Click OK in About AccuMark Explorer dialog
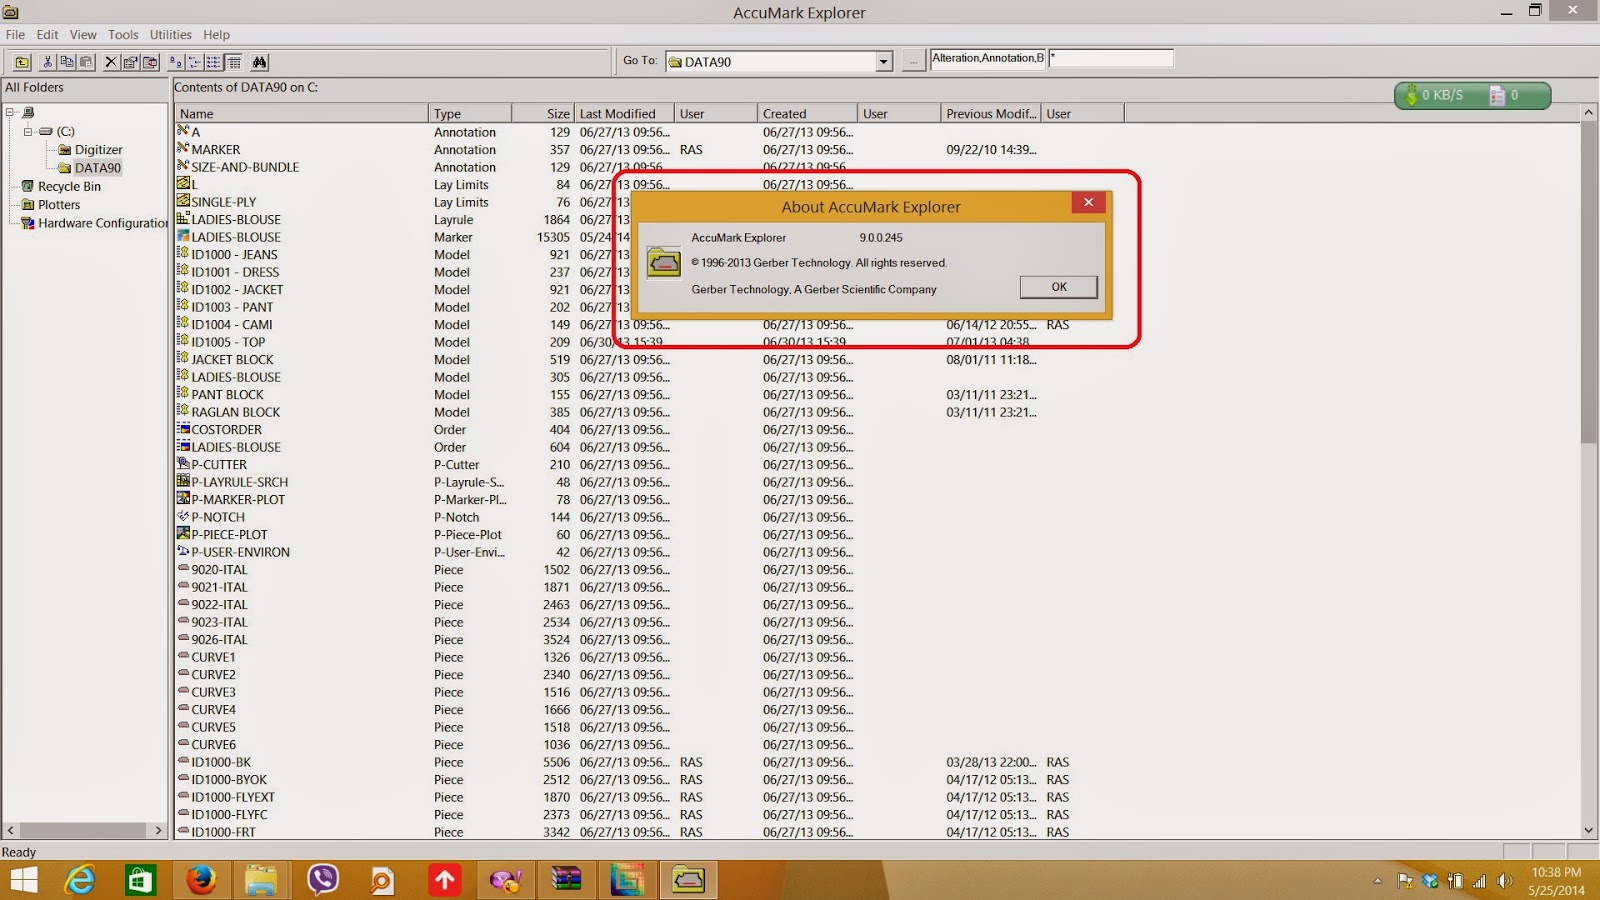 1059,287
